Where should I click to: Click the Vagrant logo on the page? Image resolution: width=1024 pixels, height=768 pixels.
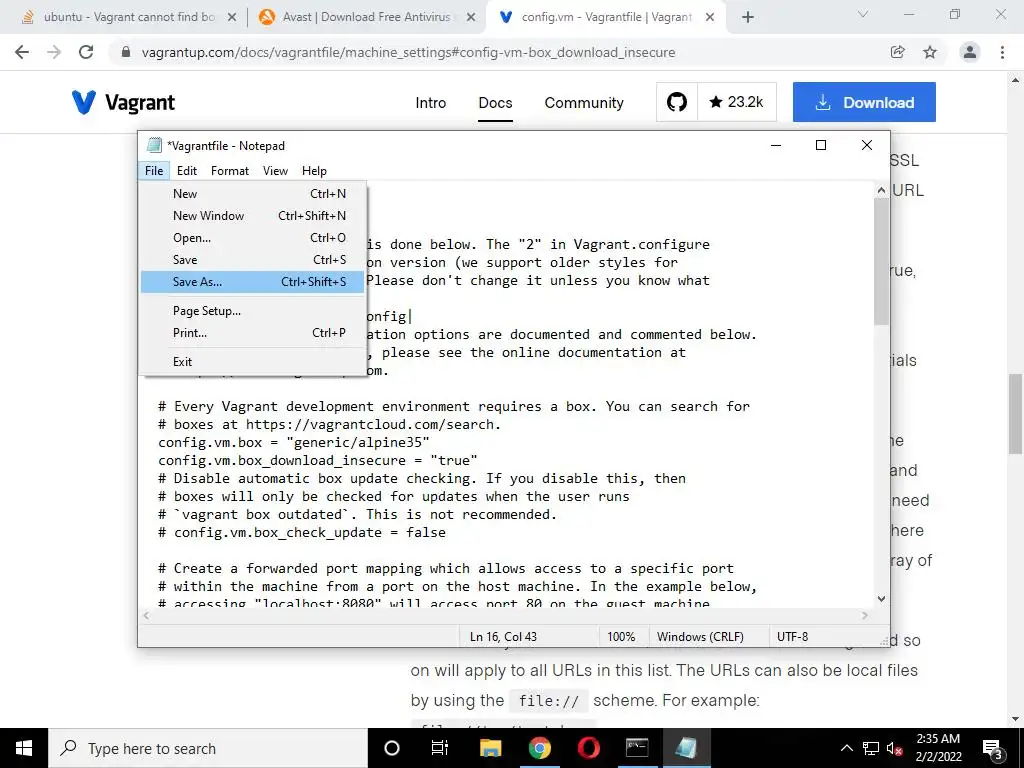click(x=123, y=103)
